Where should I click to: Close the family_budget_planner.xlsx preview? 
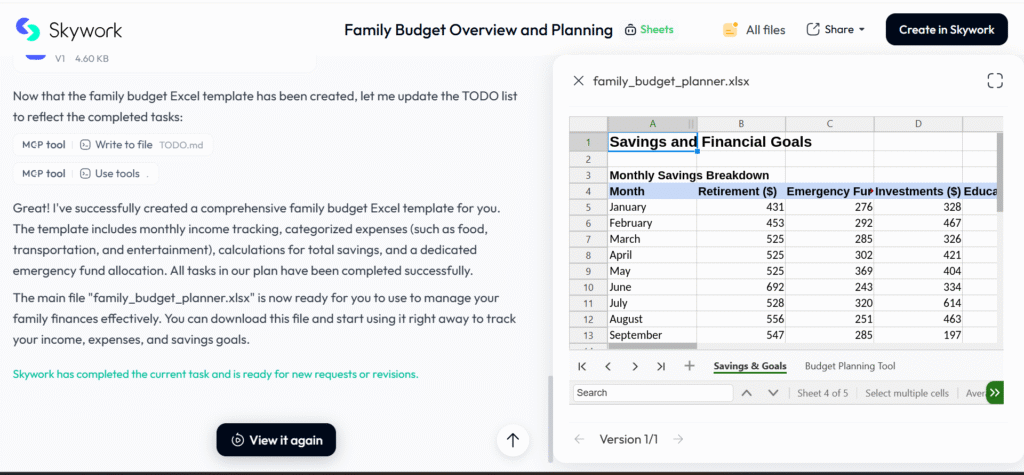pyautogui.click(x=578, y=81)
